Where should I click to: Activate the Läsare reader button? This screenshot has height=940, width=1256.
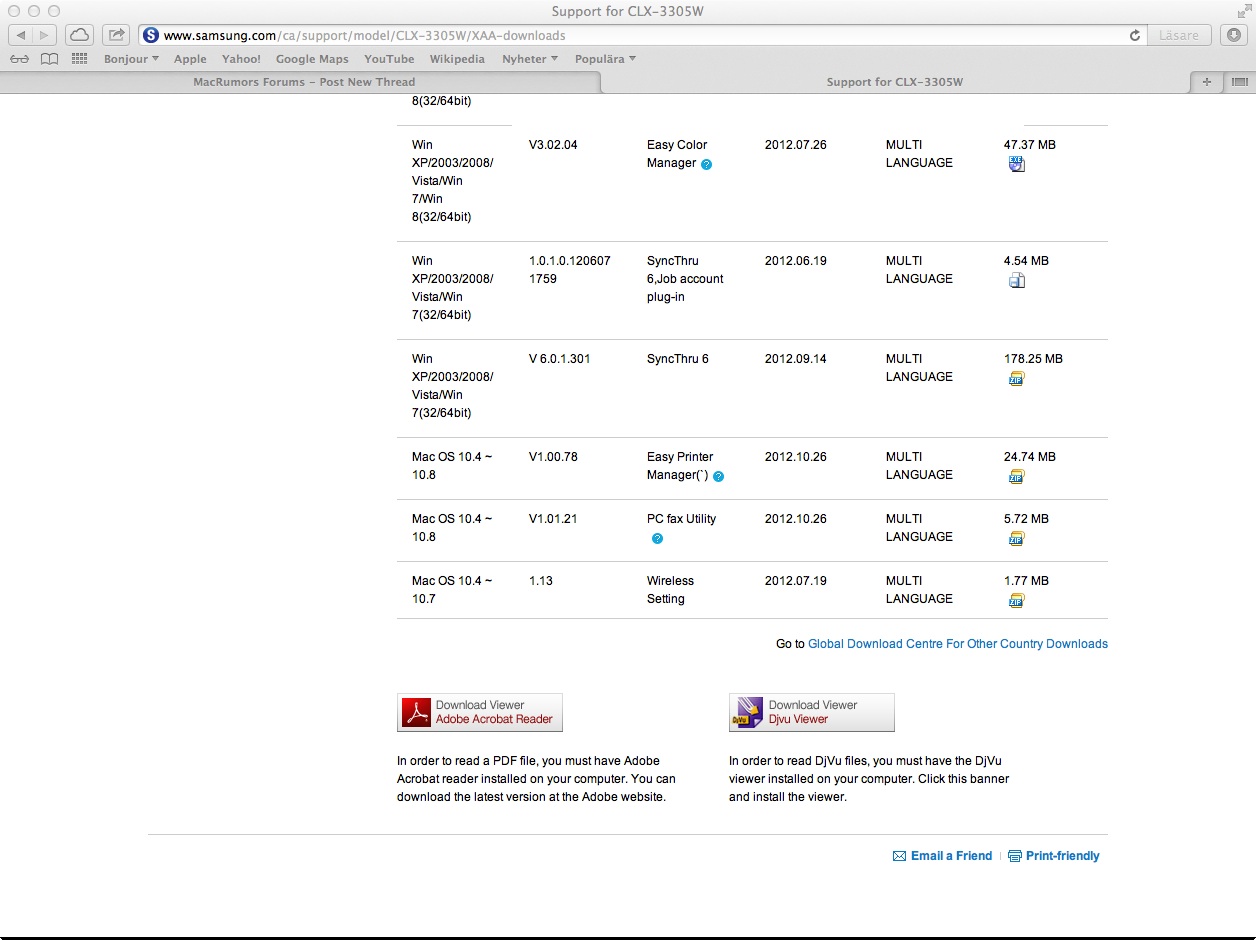(x=1178, y=35)
